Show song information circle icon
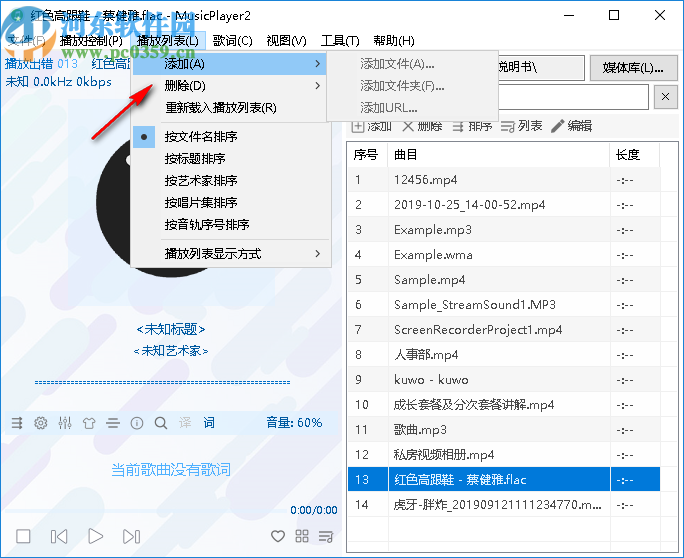This screenshot has height=558, width=684. 137,423
